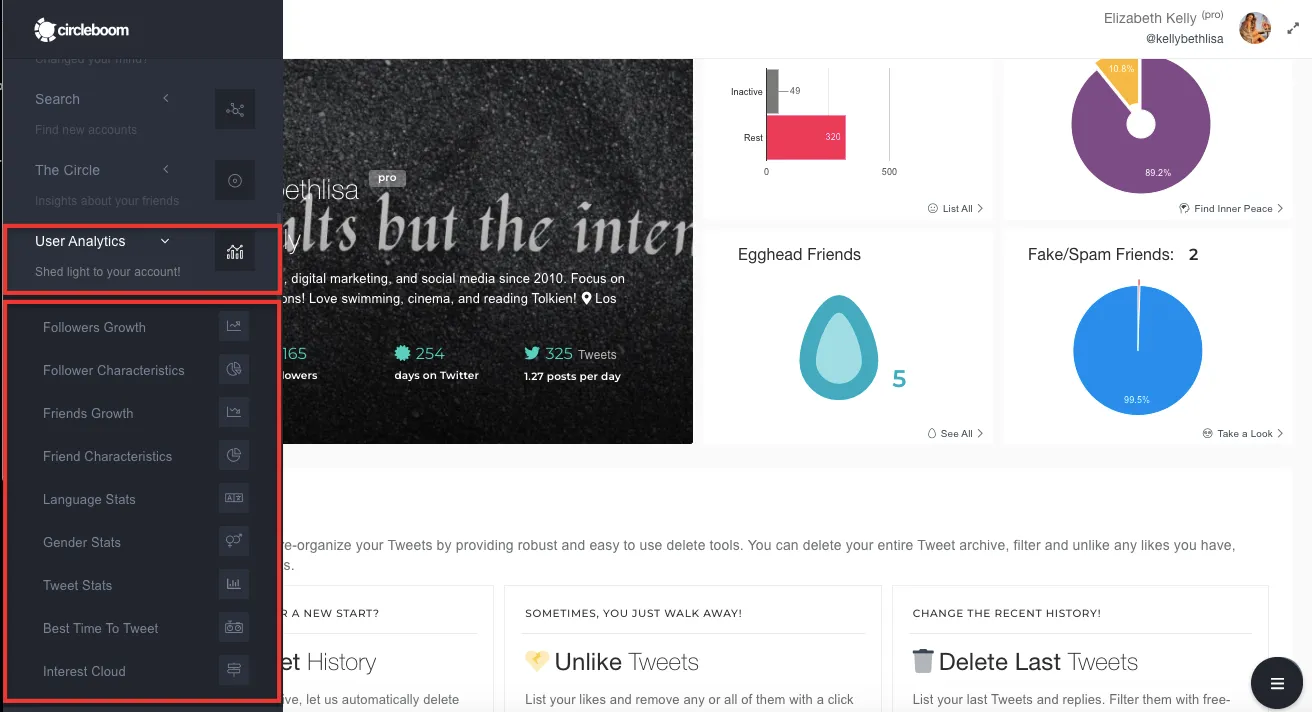Click the Tweet Stats bar chart icon
The height and width of the screenshot is (712, 1312).
click(234, 583)
